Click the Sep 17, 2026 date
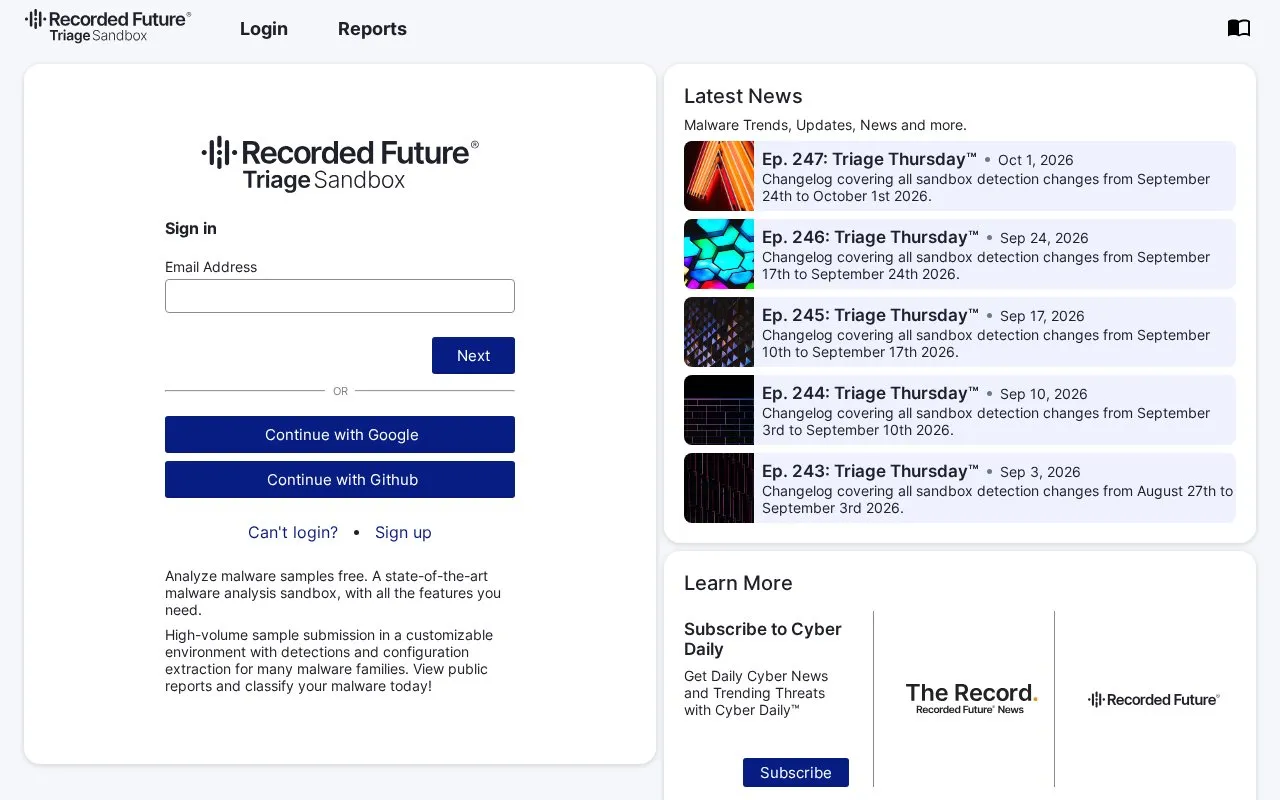This screenshot has width=1280, height=800. click(1042, 316)
